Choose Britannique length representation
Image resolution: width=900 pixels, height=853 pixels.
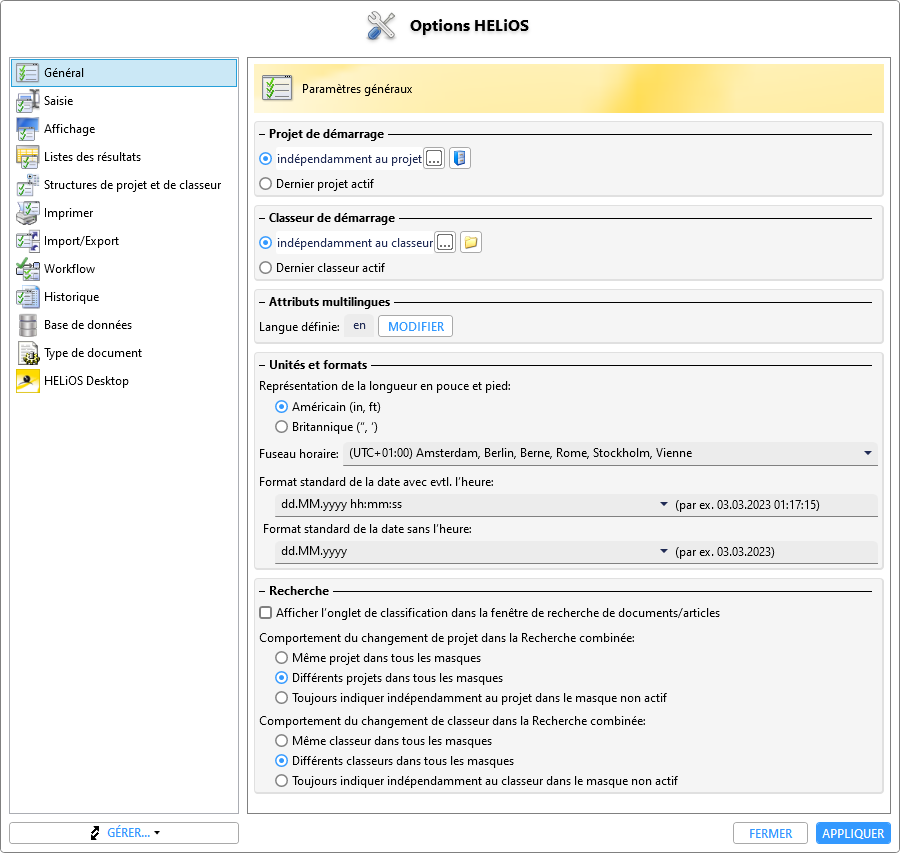coord(281,426)
